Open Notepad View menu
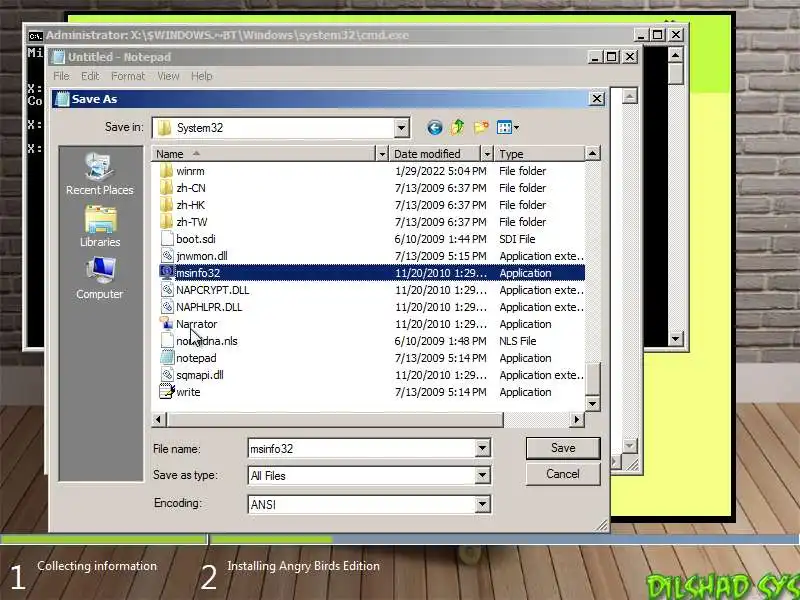 point(168,76)
